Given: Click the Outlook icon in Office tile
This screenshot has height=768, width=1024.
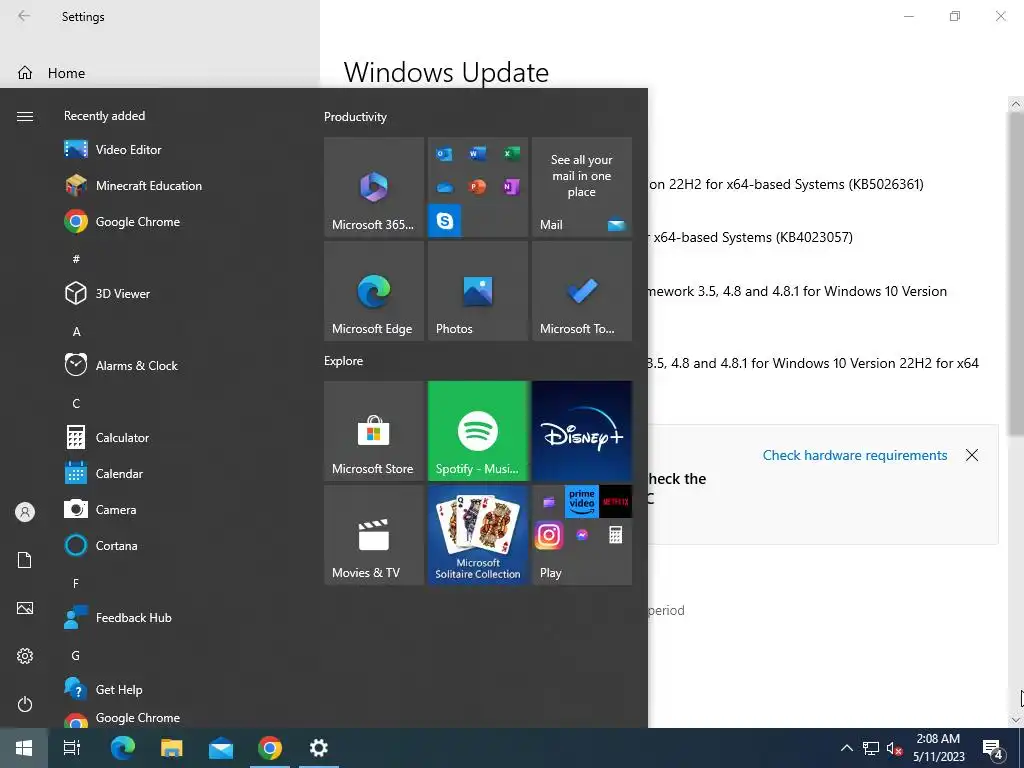Looking at the screenshot, I should point(444,154).
